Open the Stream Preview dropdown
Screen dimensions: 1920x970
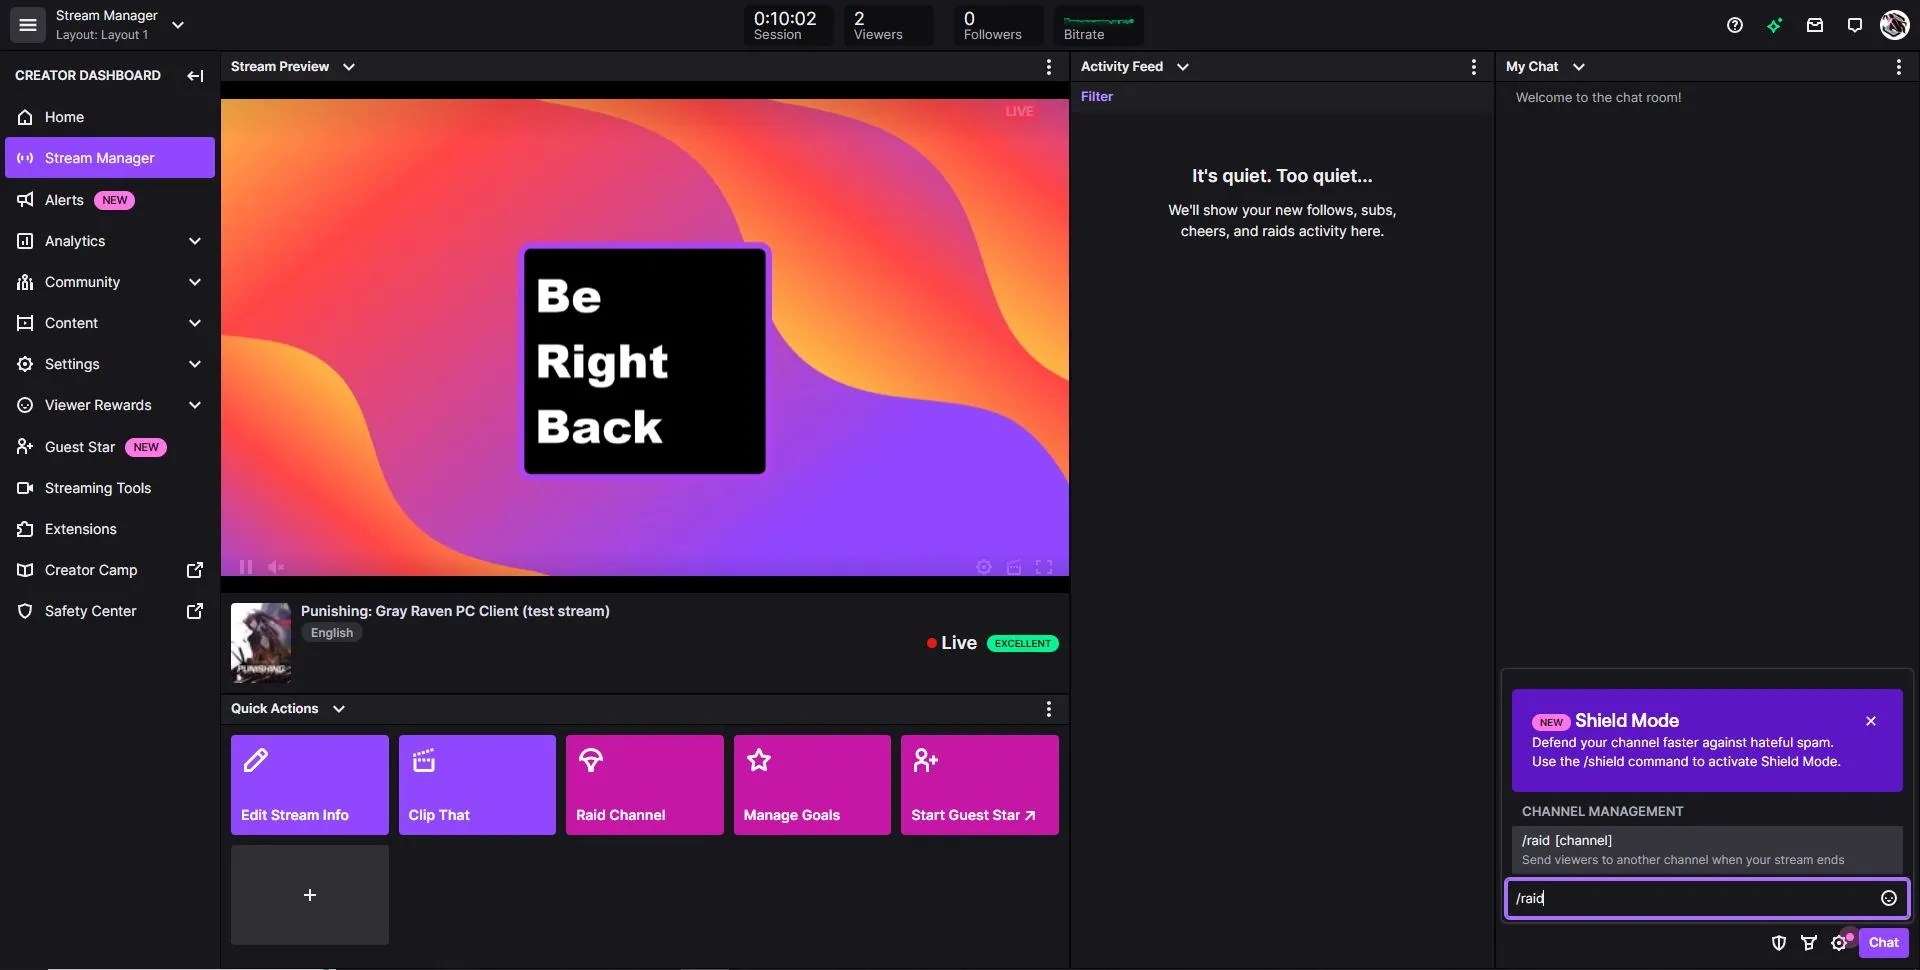pos(348,66)
